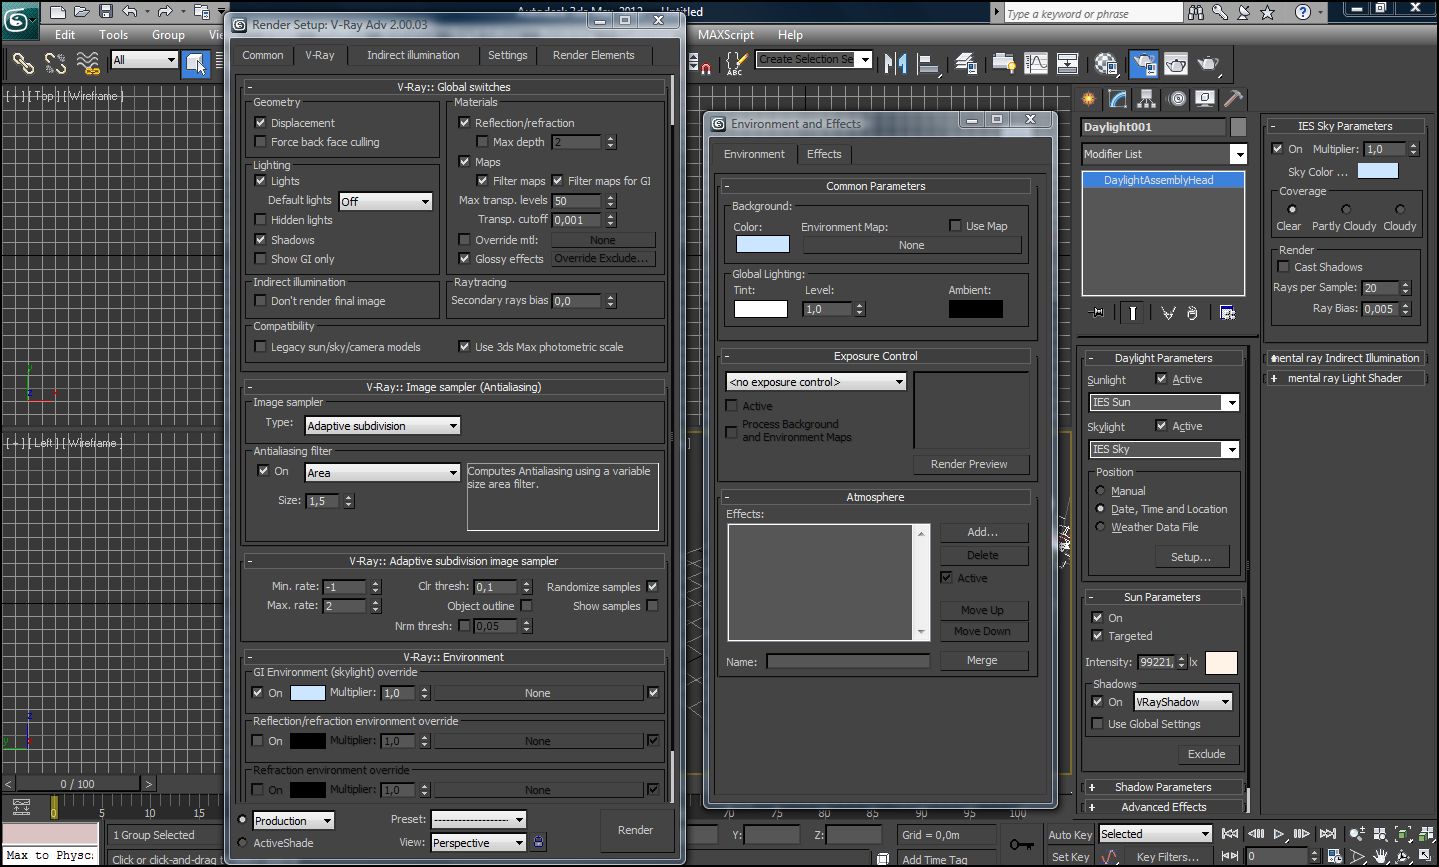The height and width of the screenshot is (867, 1439).
Task: Switch to the Display command panel
Action: tap(1205, 98)
